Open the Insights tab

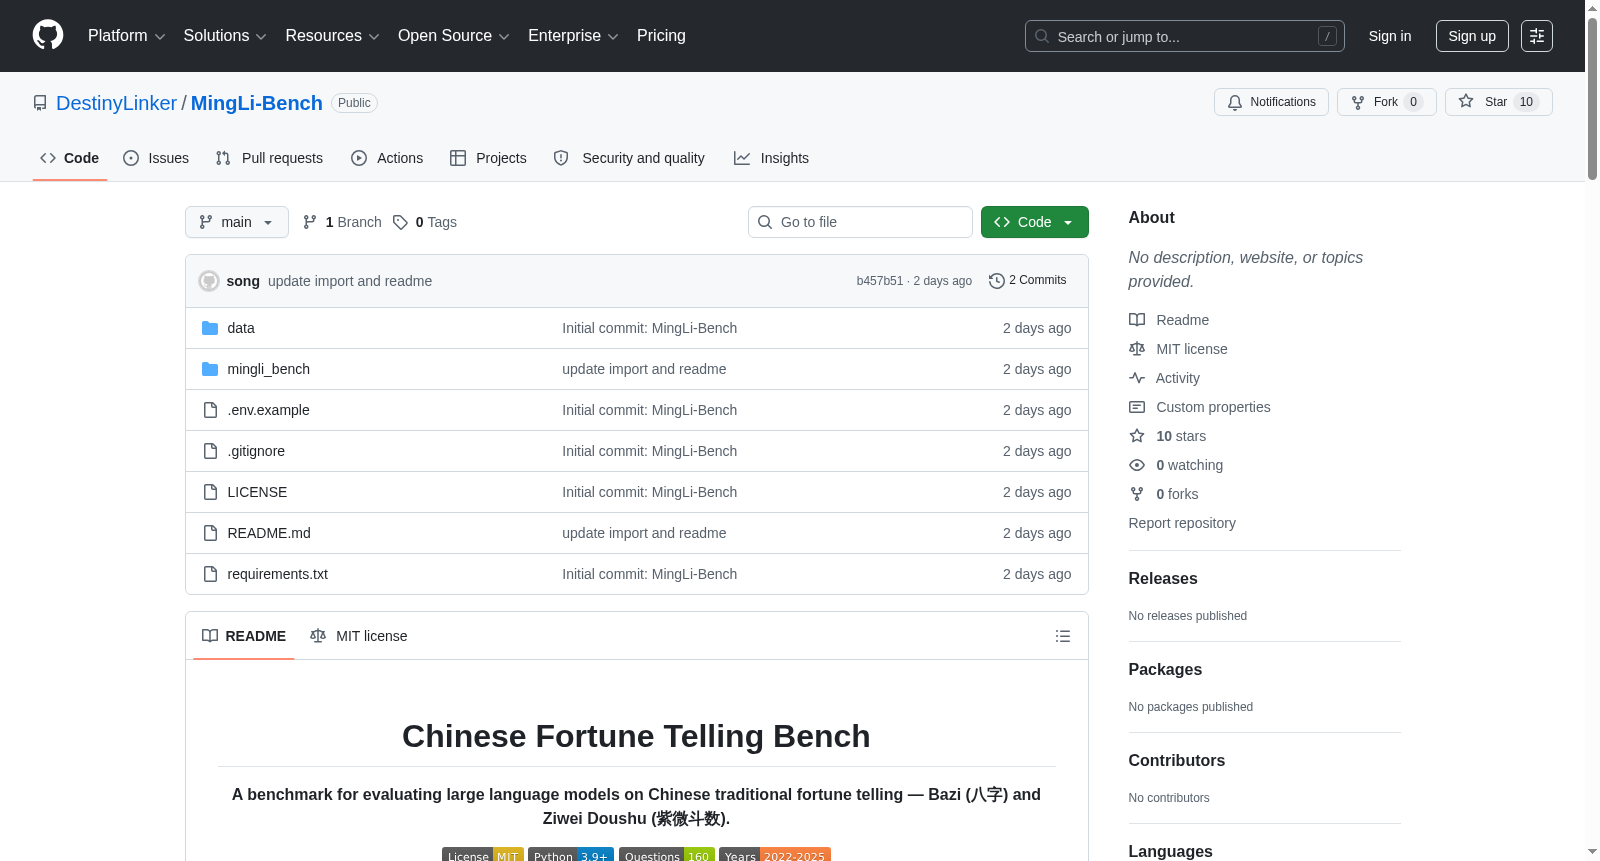pos(771,158)
